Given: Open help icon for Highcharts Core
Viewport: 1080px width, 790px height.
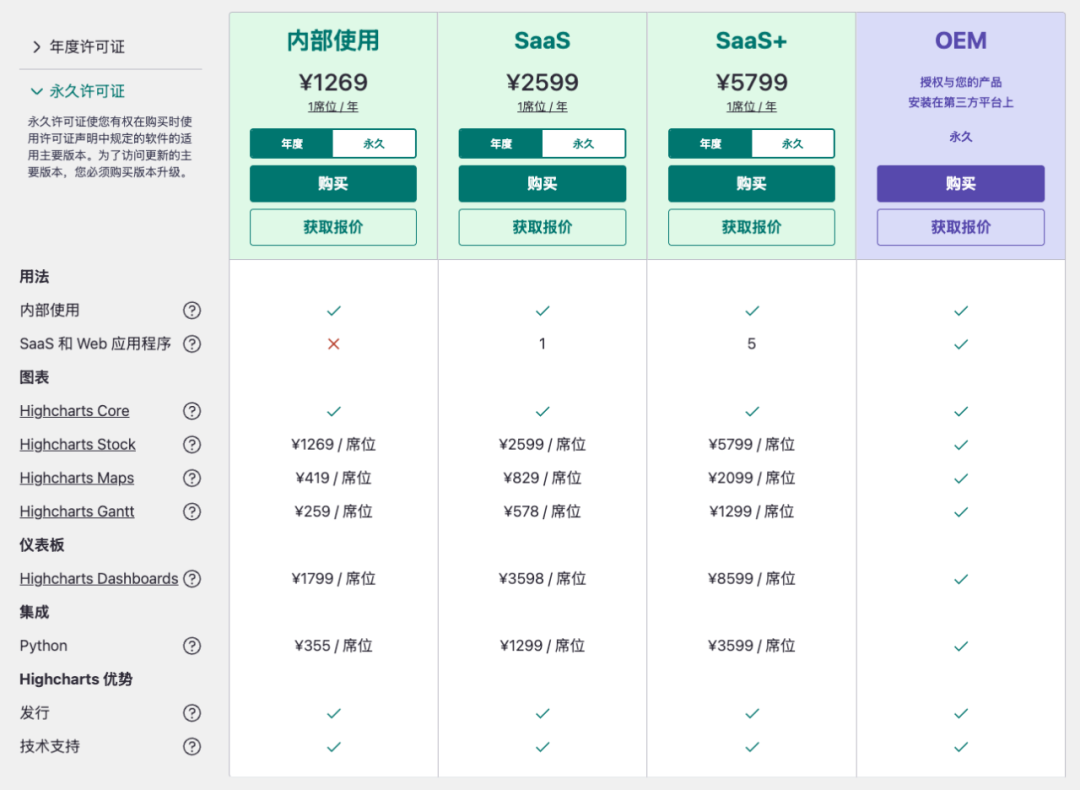Looking at the screenshot, I should (x=192, y=411).
